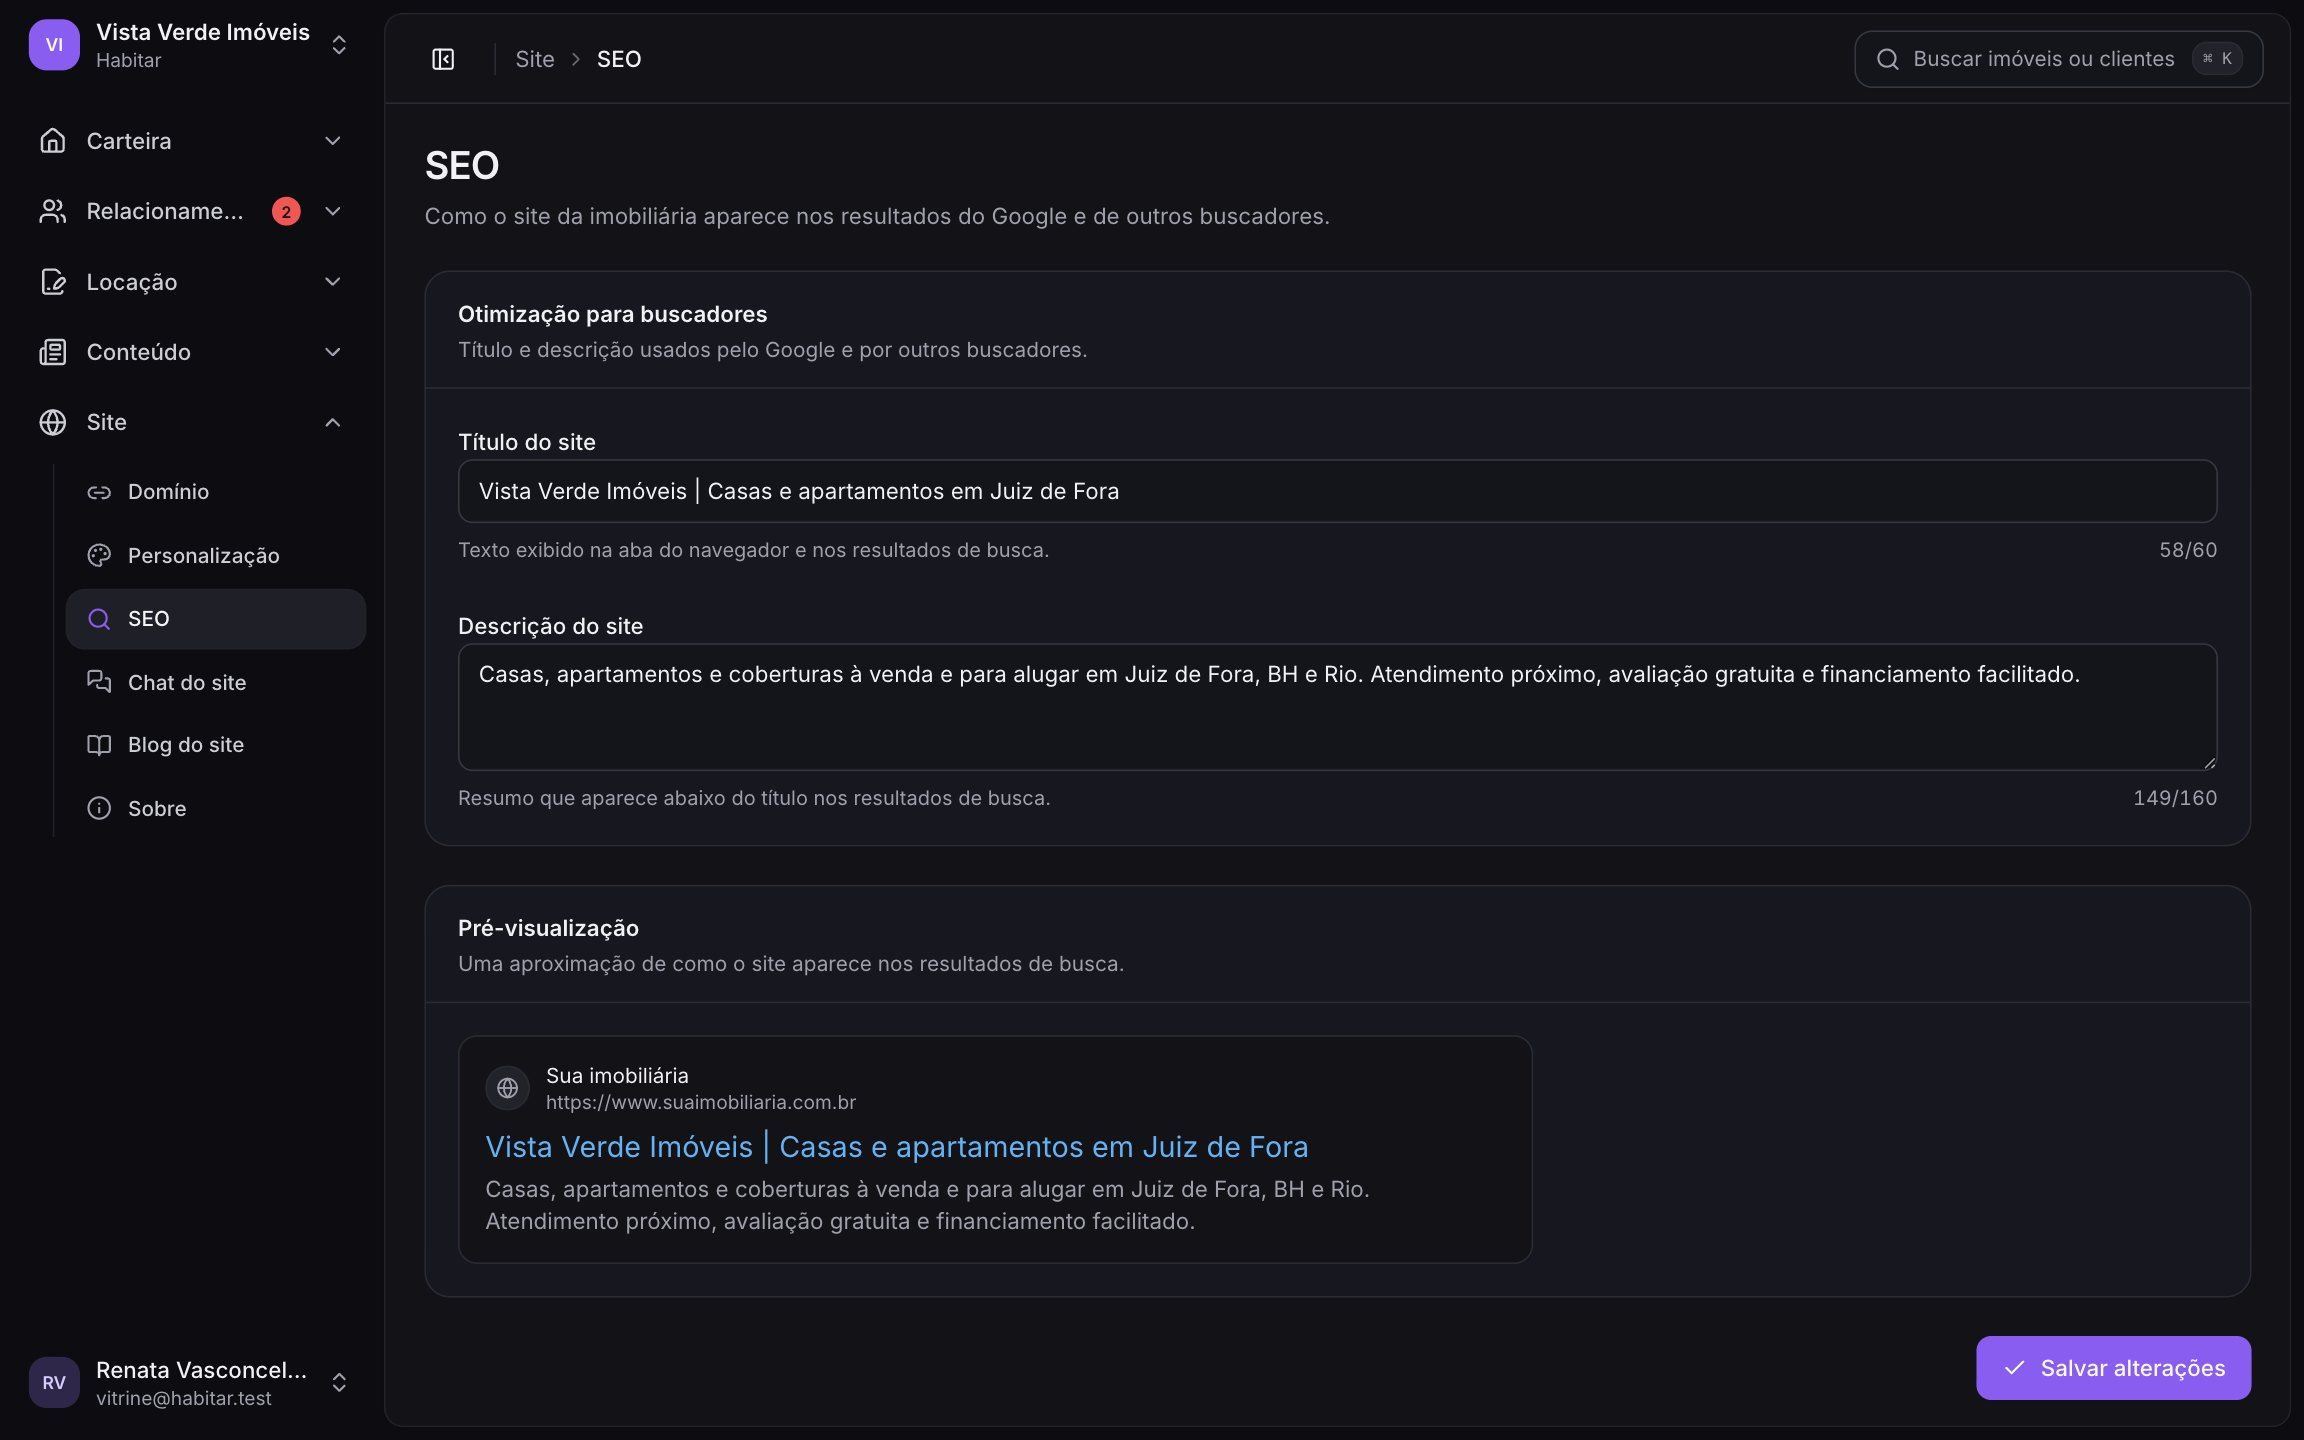
Task: Open the Vista Verde Imóveis workspace switcher
Action: point(190,45)
